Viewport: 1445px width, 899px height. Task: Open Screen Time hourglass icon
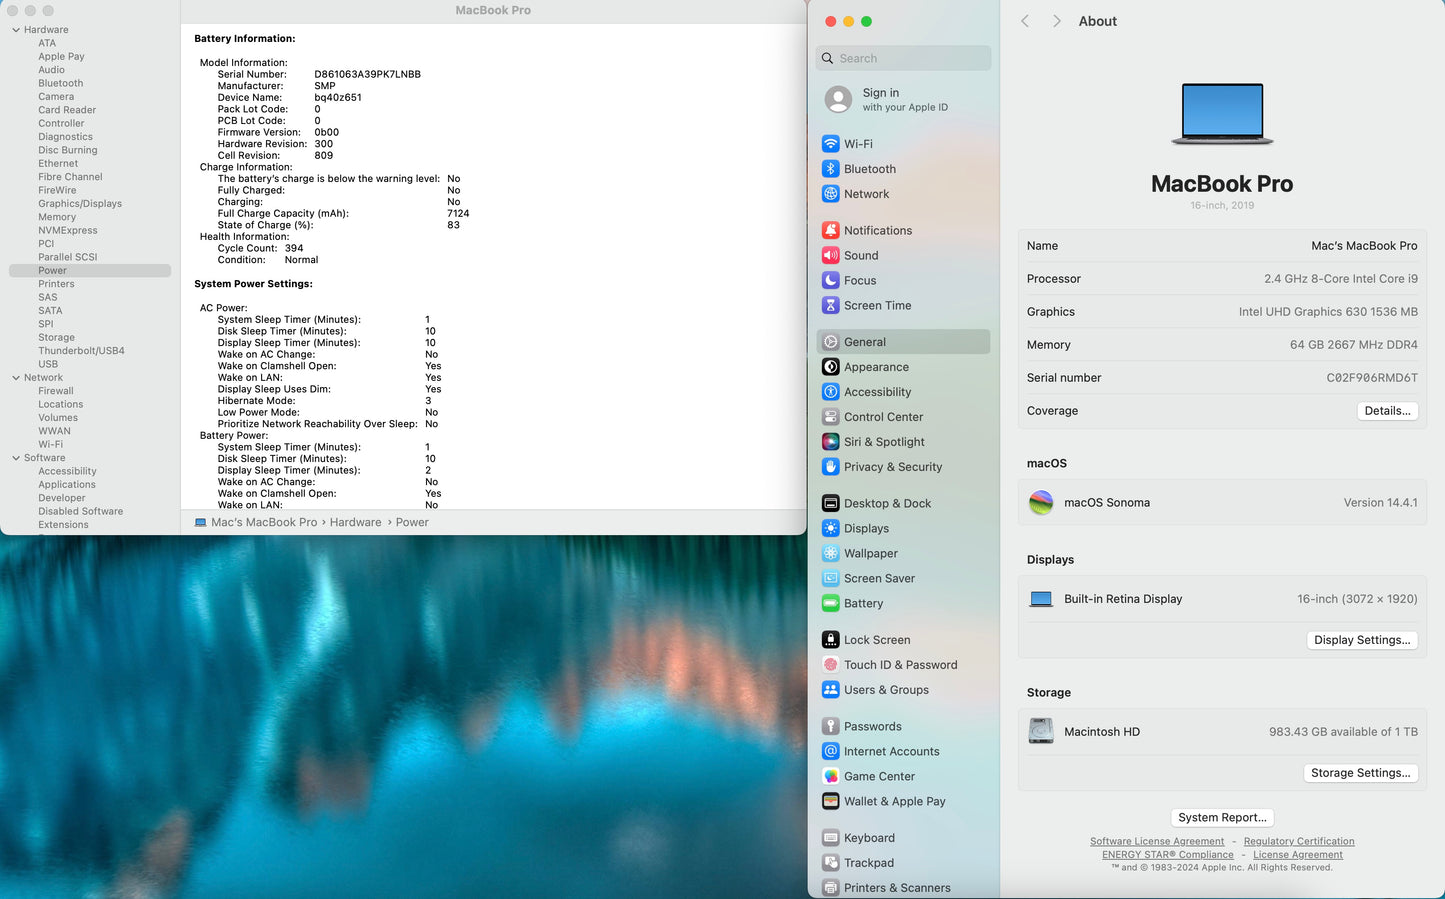[830, 305]
